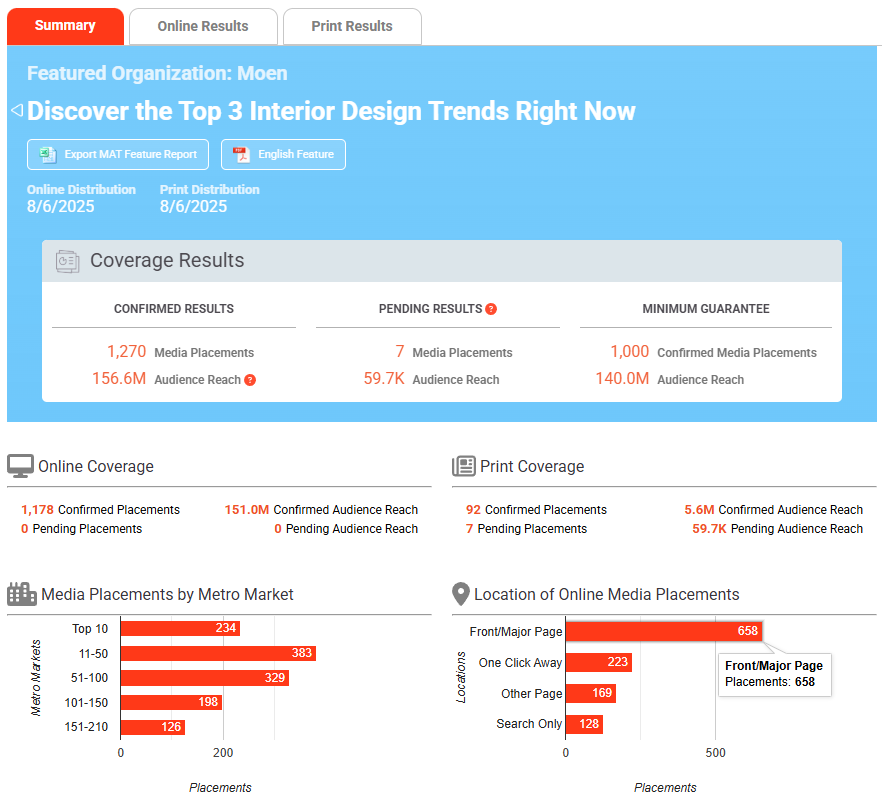Click the map pin icon for Location of Online Media Placements
882x807 pixels.
(x=460, y=593)
